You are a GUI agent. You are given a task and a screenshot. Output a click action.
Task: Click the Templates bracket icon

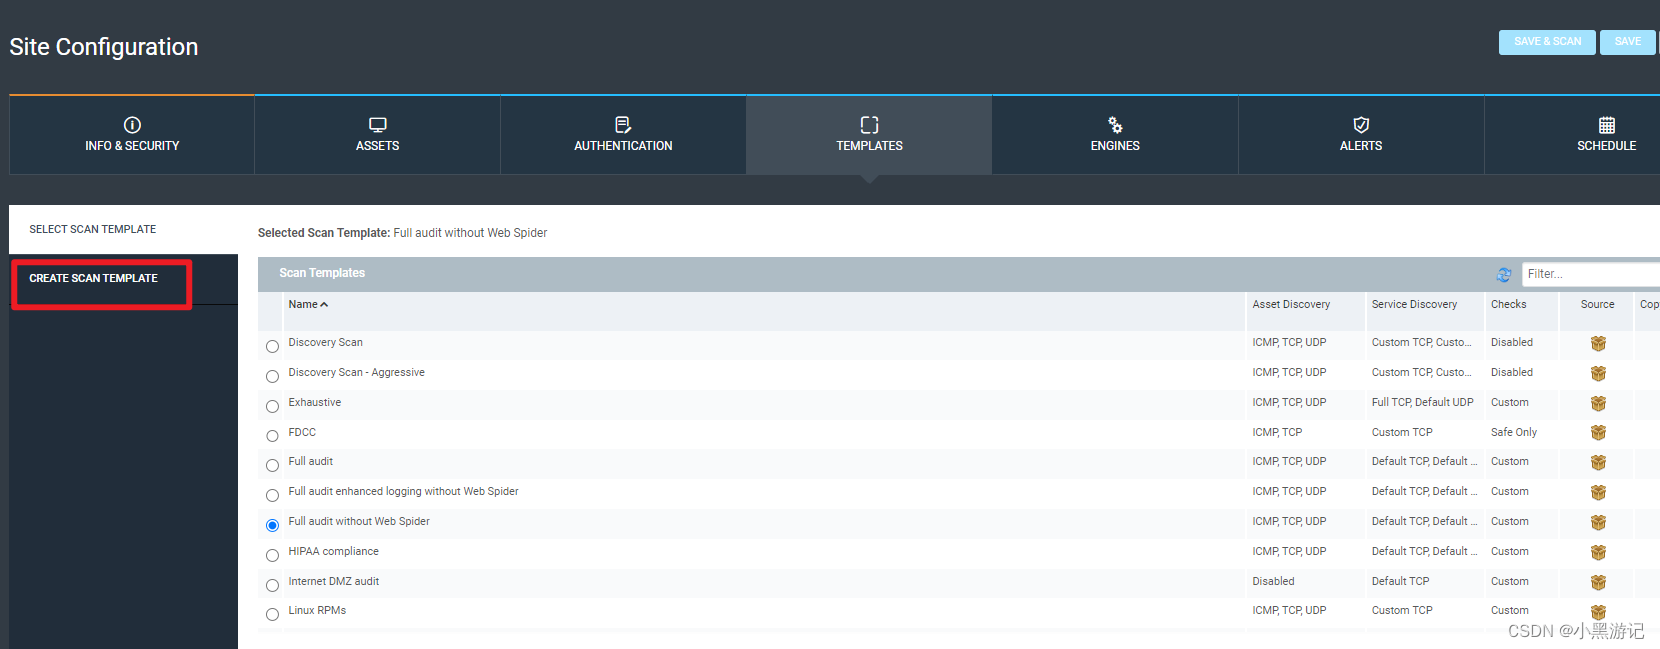(x=869, y=125)
